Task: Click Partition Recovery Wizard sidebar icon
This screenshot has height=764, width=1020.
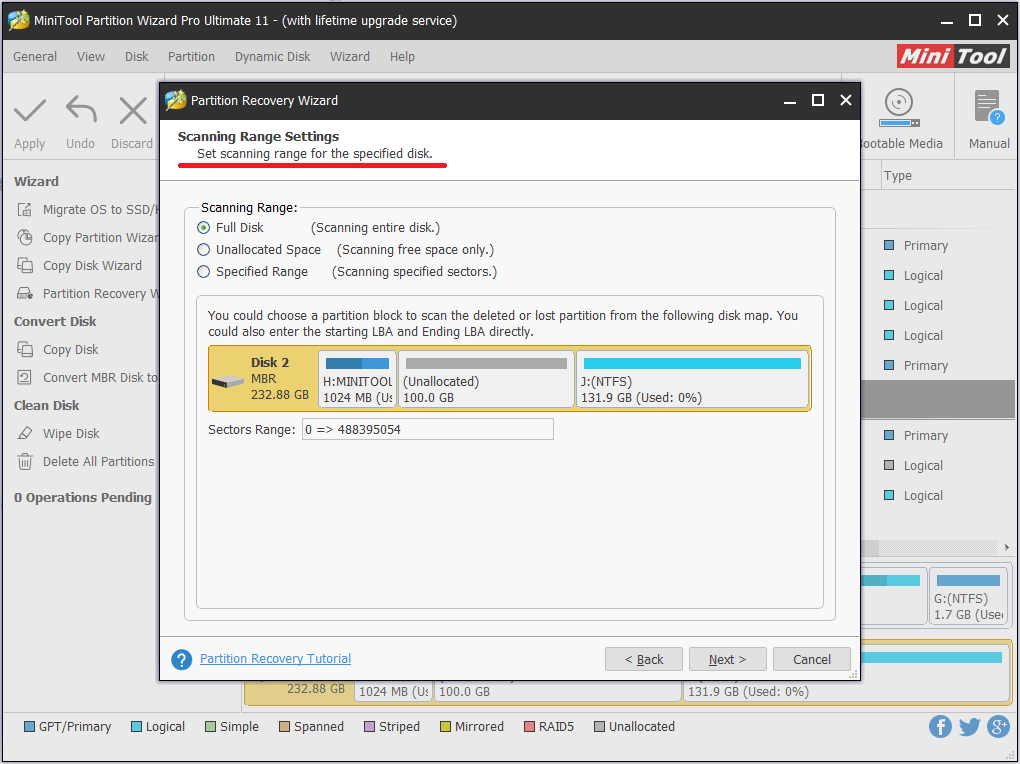Action: [25, 293]
